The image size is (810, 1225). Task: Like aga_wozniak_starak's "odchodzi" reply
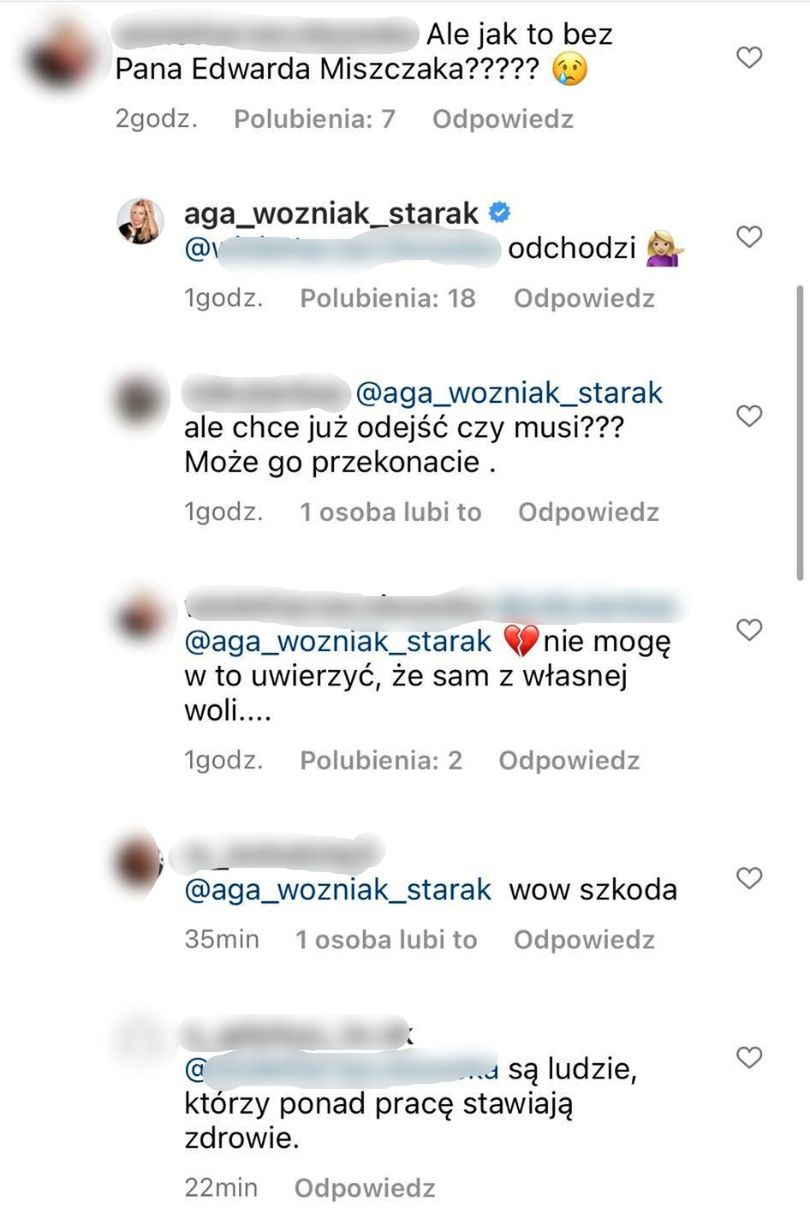[x=749, y=237]
